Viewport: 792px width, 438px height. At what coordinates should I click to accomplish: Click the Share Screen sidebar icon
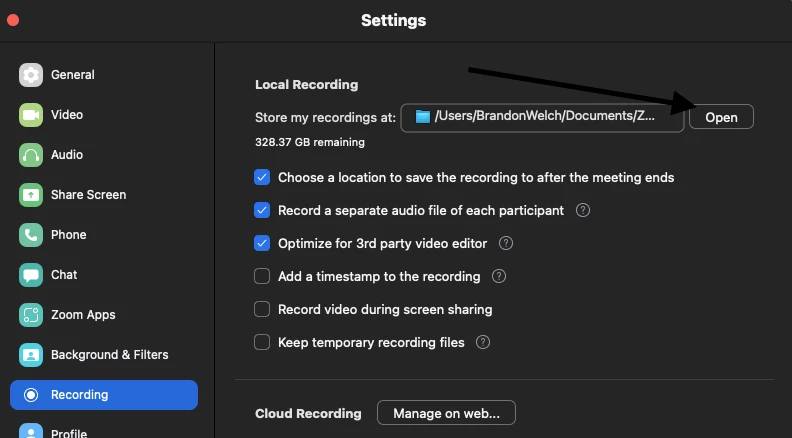pyautogui.click(x=31, y=195)
